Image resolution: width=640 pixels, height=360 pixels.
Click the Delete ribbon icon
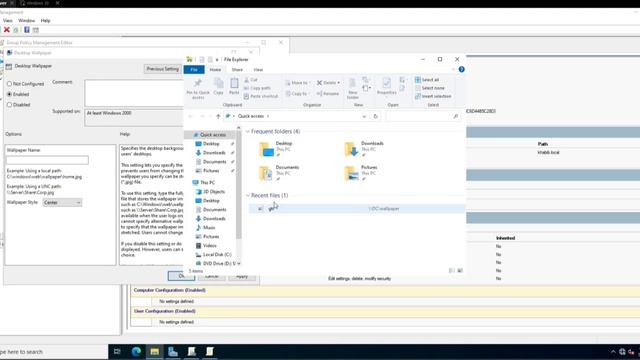328,83
